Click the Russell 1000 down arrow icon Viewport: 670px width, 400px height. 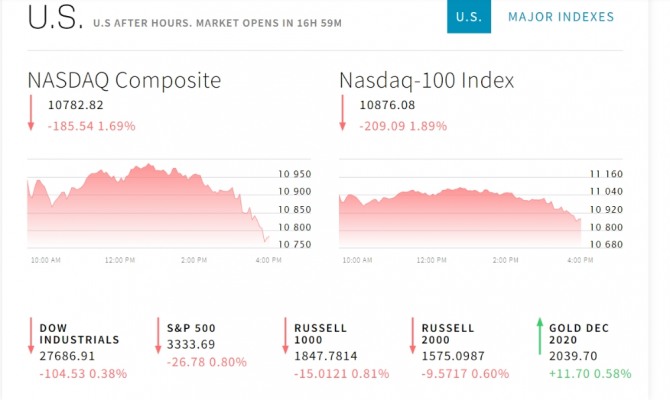tap(286, 336)
